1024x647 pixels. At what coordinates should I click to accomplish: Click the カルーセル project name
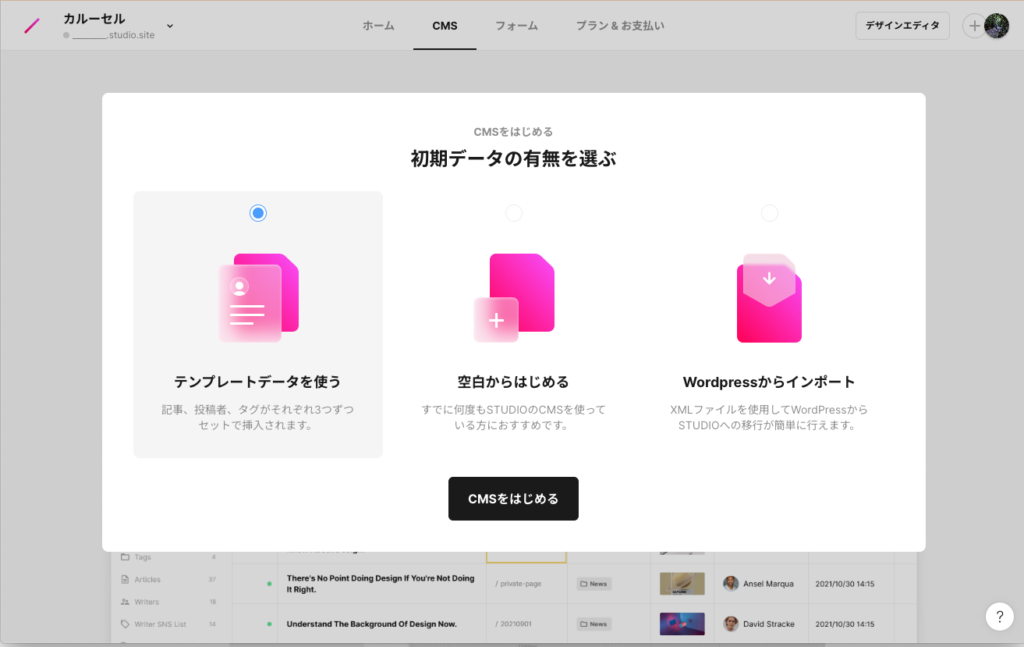94,19
